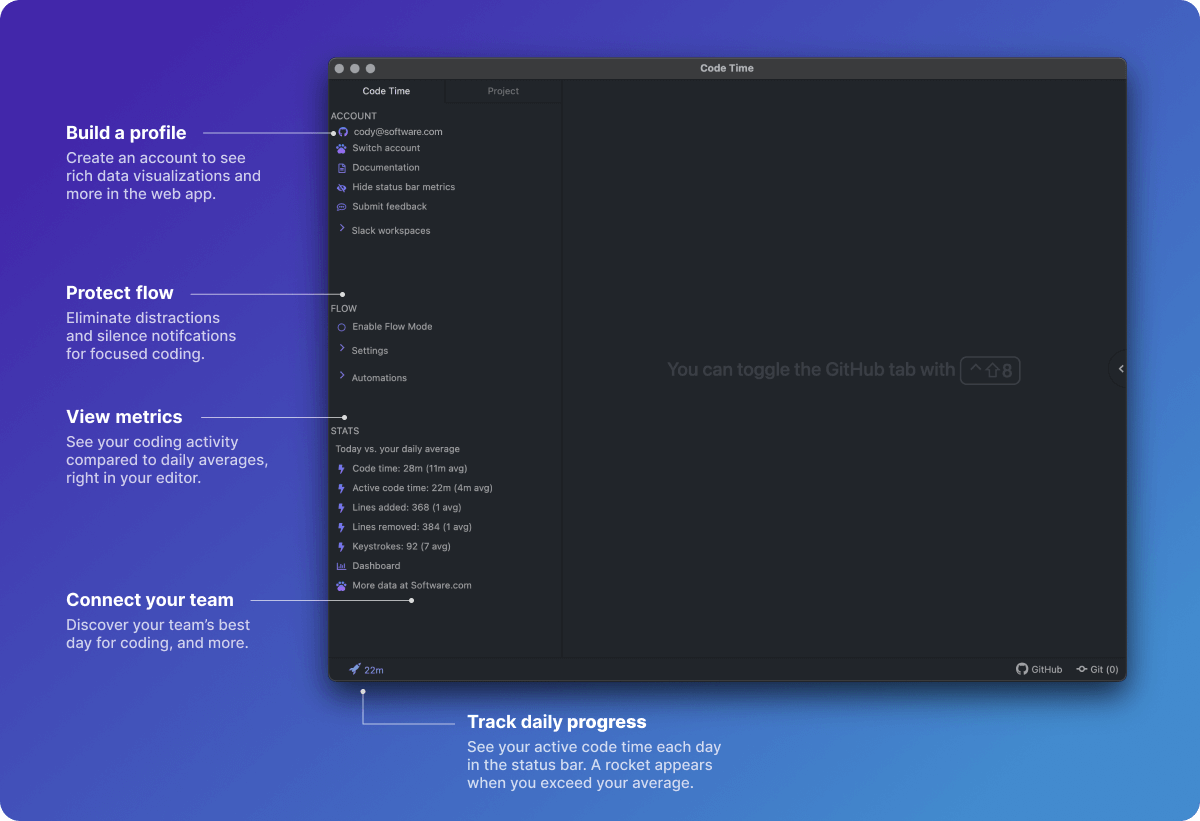Expand Slack workspaces chevron
This screenshot has height=821, width=1200.
342,229
